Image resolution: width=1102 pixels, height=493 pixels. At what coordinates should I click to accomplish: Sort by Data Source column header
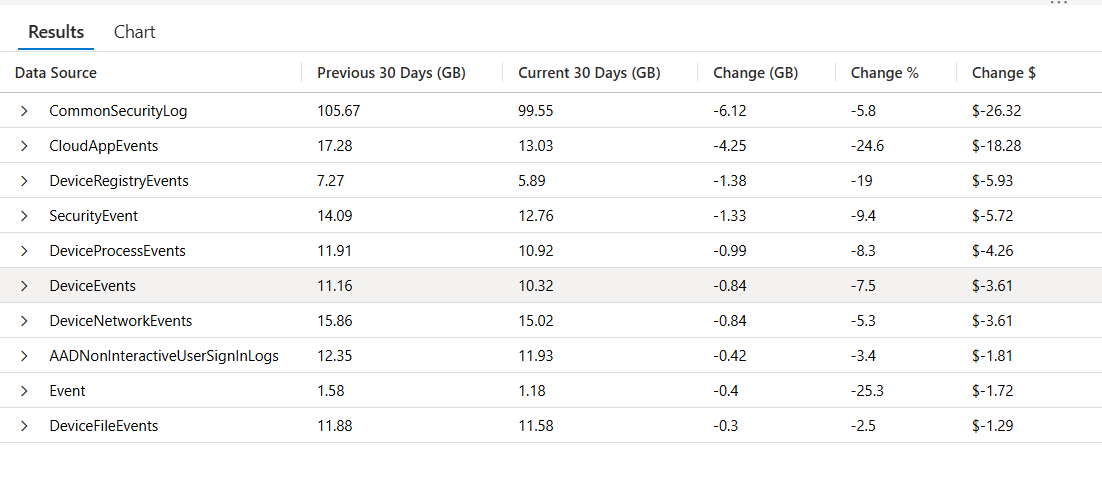[x=56, y=73]
